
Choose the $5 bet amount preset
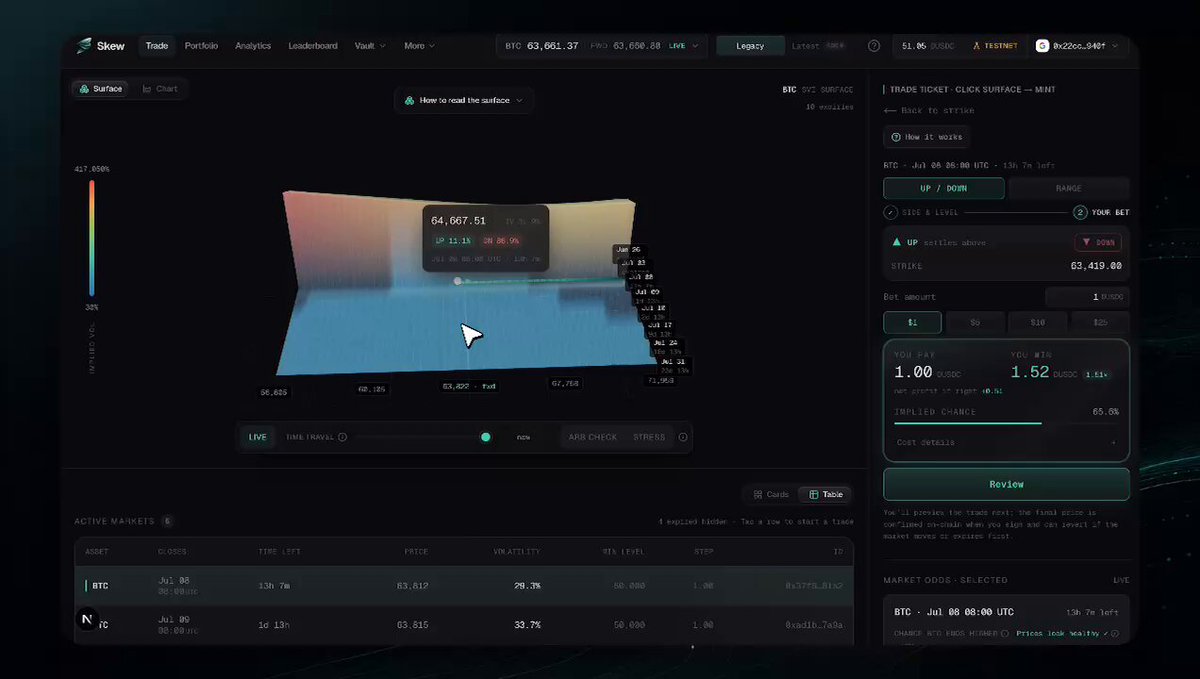click(975, 322)
